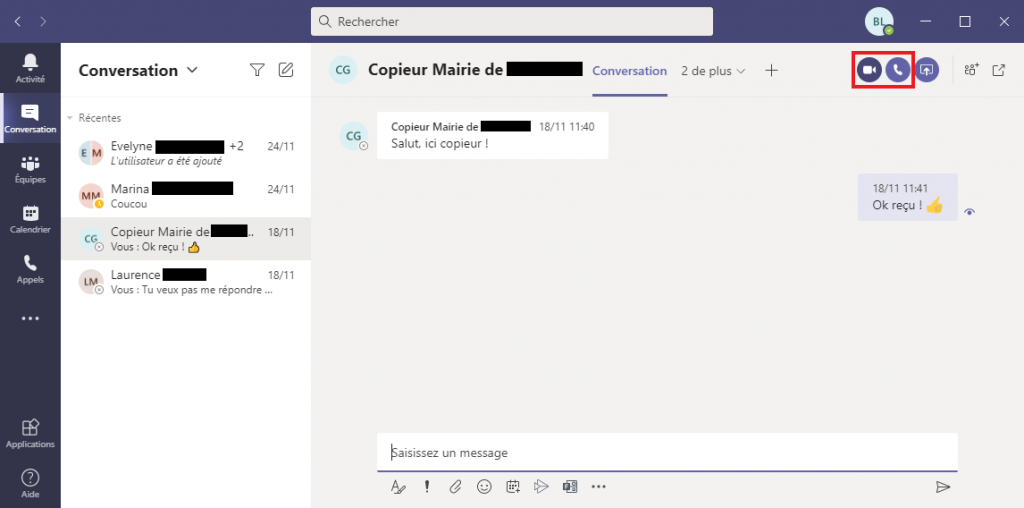Switch to the Conversation tab in the chat header
The height and width of the screenshot is (508, 1024).
coord(630,71)
